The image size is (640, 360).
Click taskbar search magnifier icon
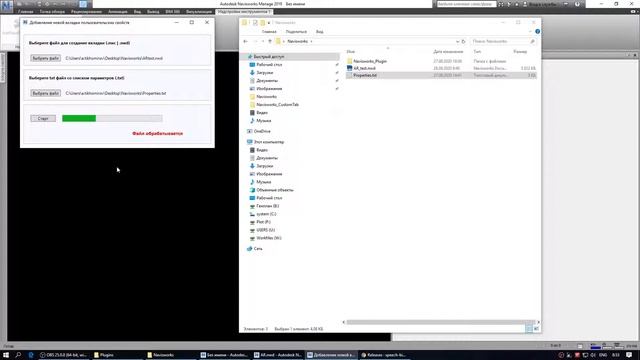pos(18,355)
